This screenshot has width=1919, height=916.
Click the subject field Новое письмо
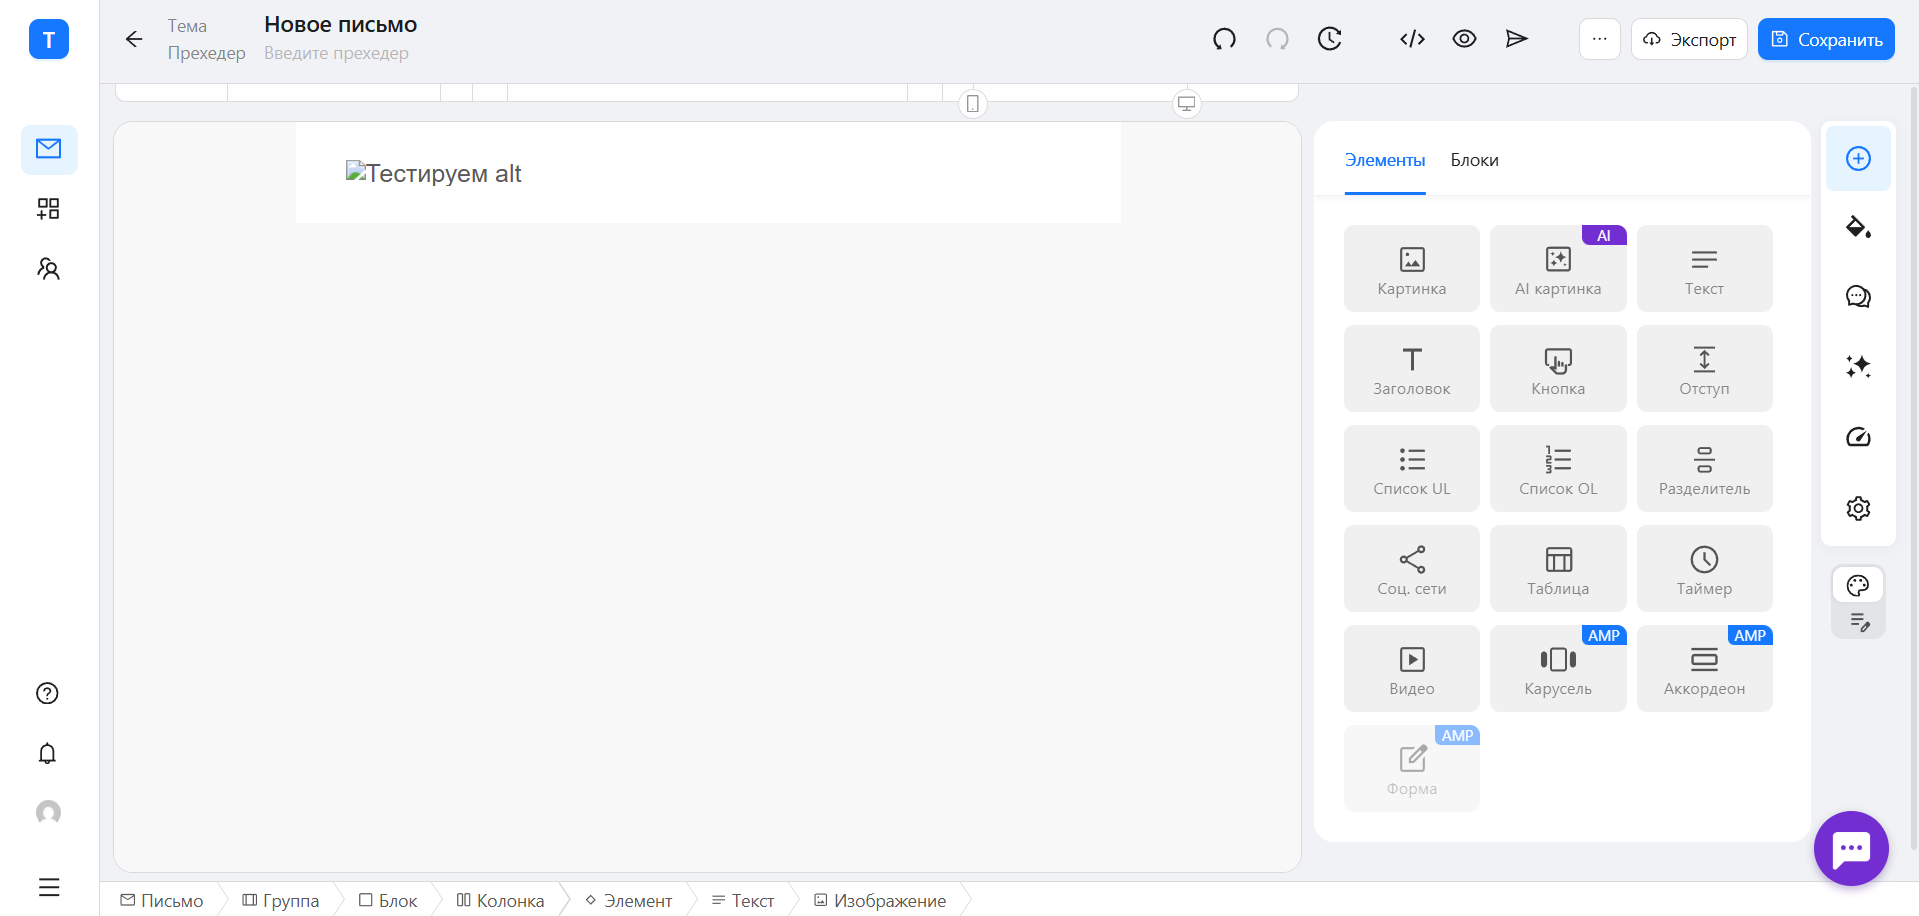(x=341, y=25)
